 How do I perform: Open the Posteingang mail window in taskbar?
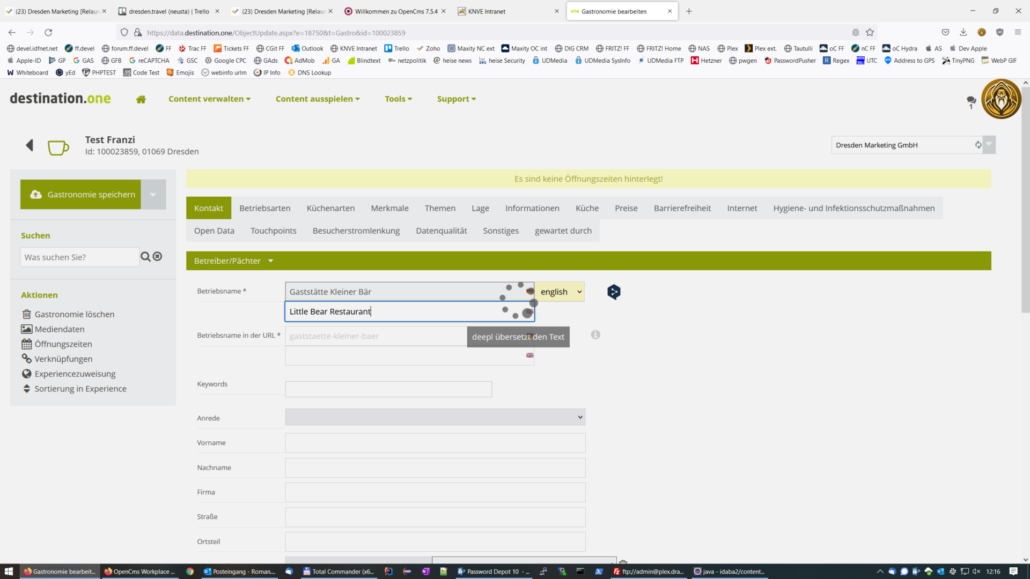(239, 572)
